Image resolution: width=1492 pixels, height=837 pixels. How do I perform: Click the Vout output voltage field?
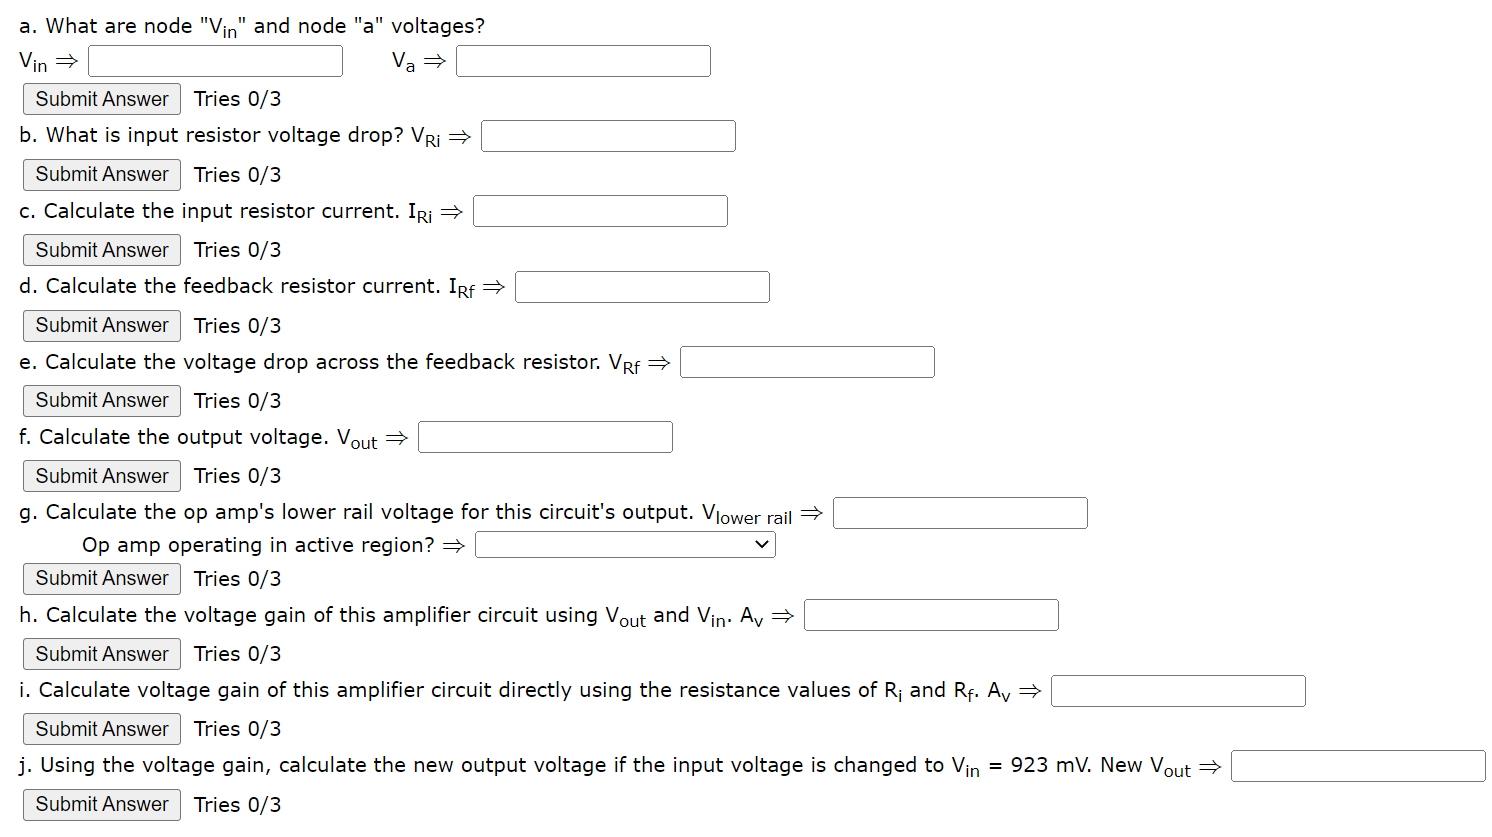pos(545,436)
